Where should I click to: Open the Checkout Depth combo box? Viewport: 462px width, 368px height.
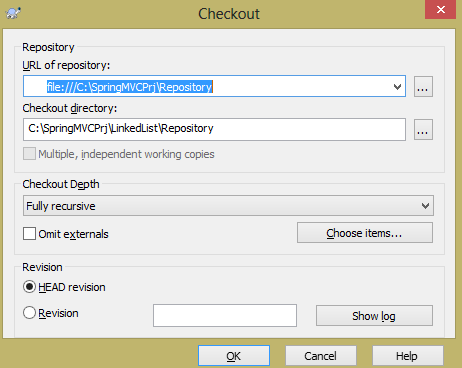[228, 206]
